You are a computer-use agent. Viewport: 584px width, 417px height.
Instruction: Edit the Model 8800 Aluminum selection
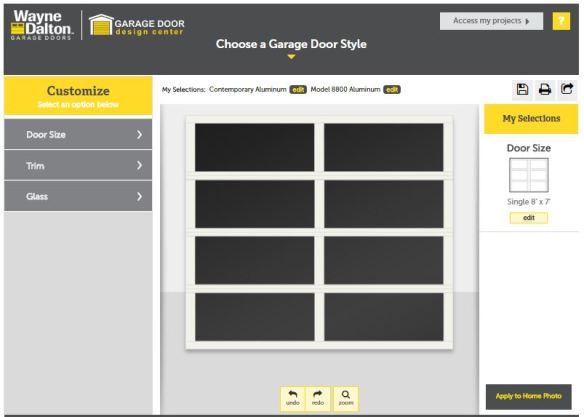pos(392,90)
